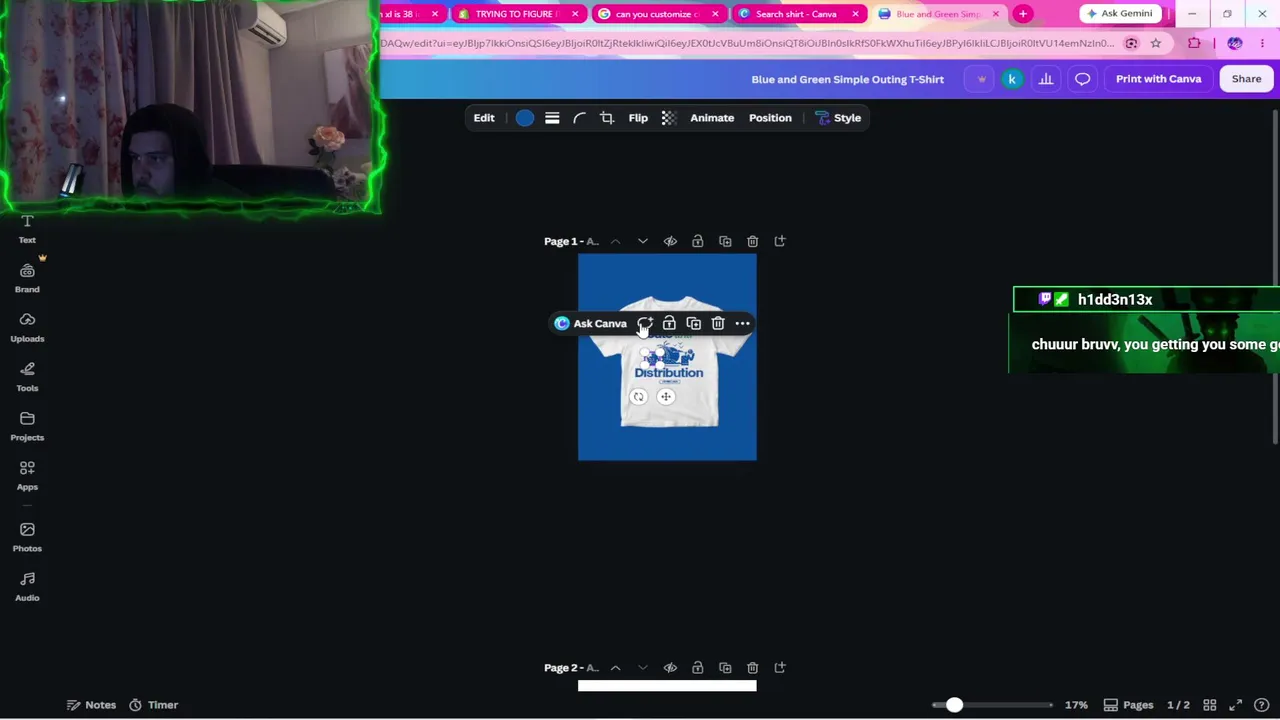Add a new page after Page 1
This screenshot has width=1280, height=720.
(780, 241)
